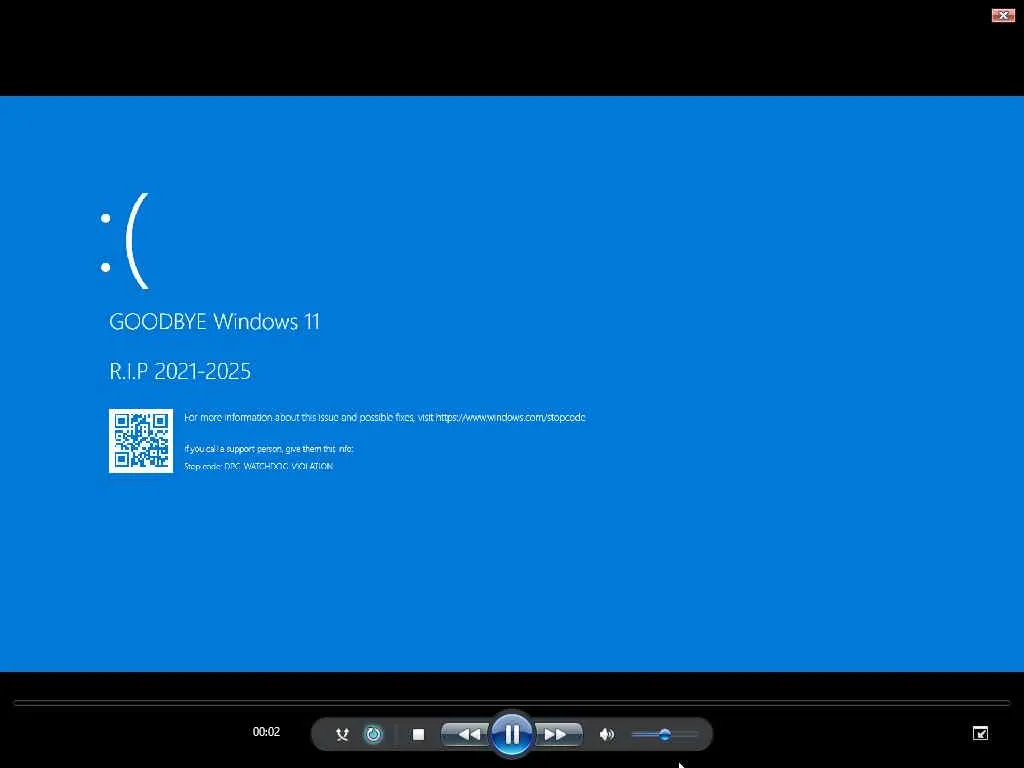This screenshot has height=768, width=1024.
Task: Toggle shuffle mode in player controls
Action: coord(342,734)
